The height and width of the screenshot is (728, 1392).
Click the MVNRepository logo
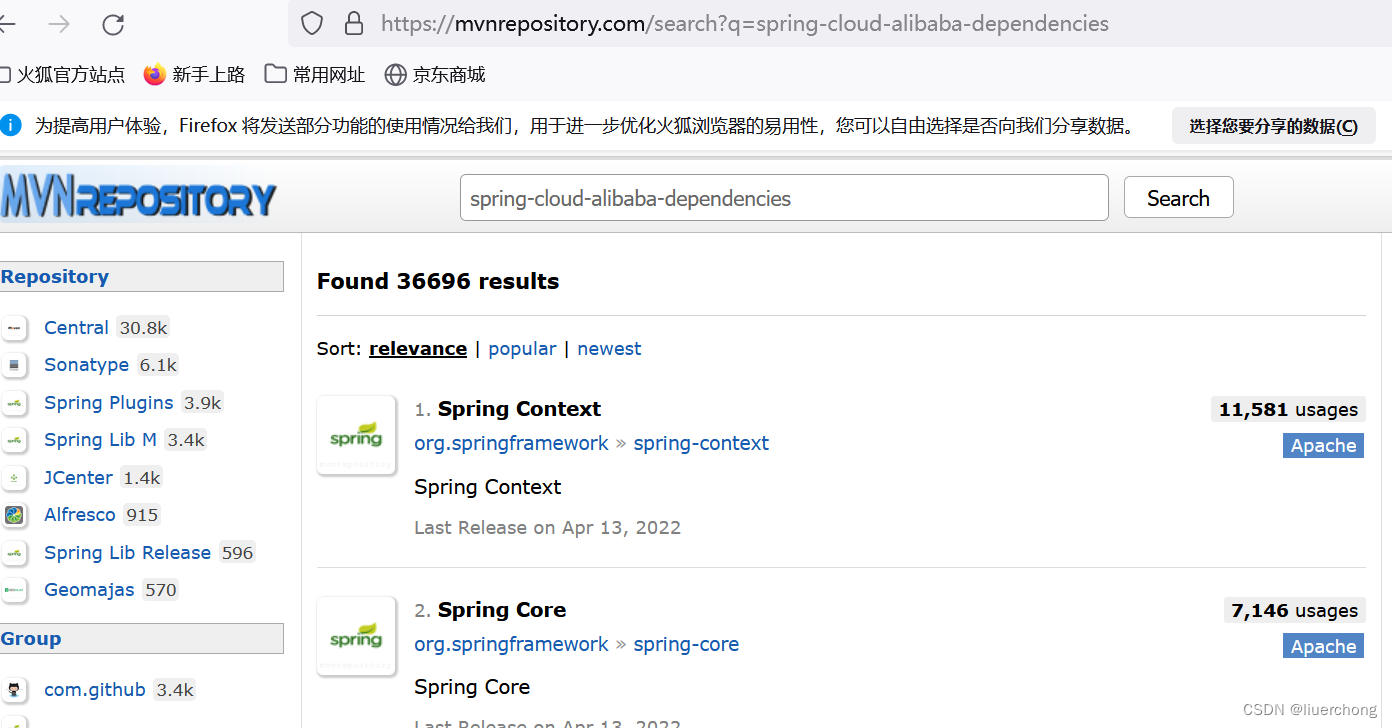(x=138, y=198)
